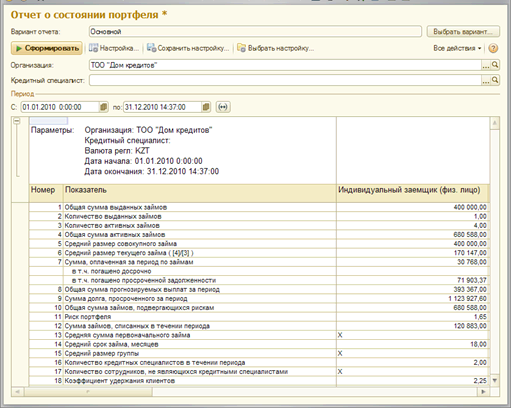
Task: Open Выбрать настройку folder icon
Action: pyautogui.click(x=242, y=48)
